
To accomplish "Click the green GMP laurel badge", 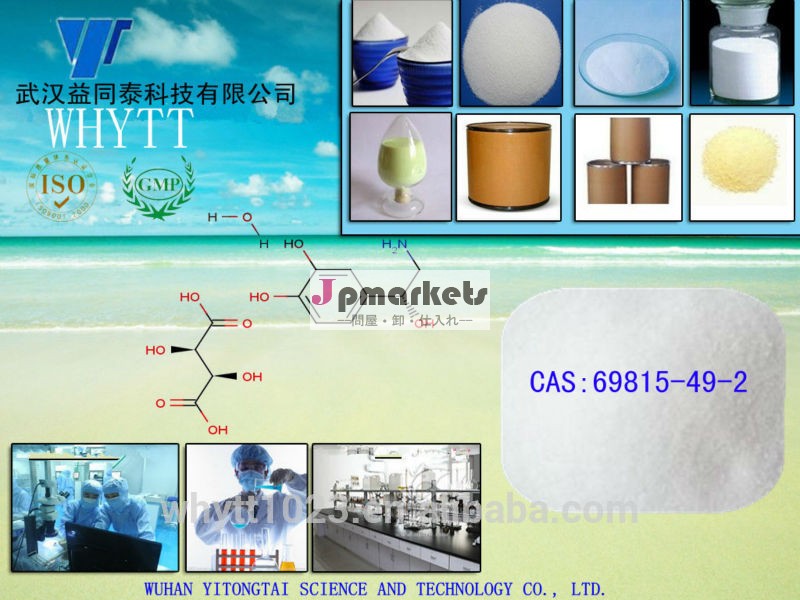I will coord(159,187).
